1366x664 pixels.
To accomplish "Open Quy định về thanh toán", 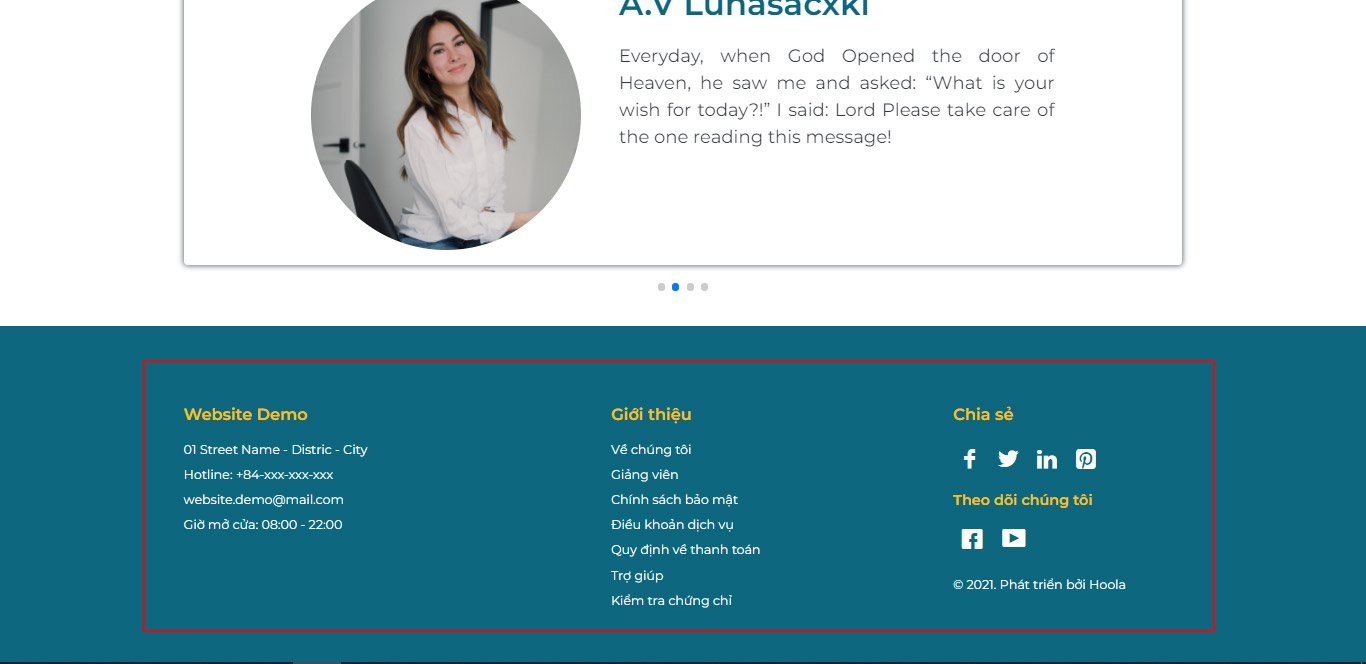I will (x=686, y=550).
